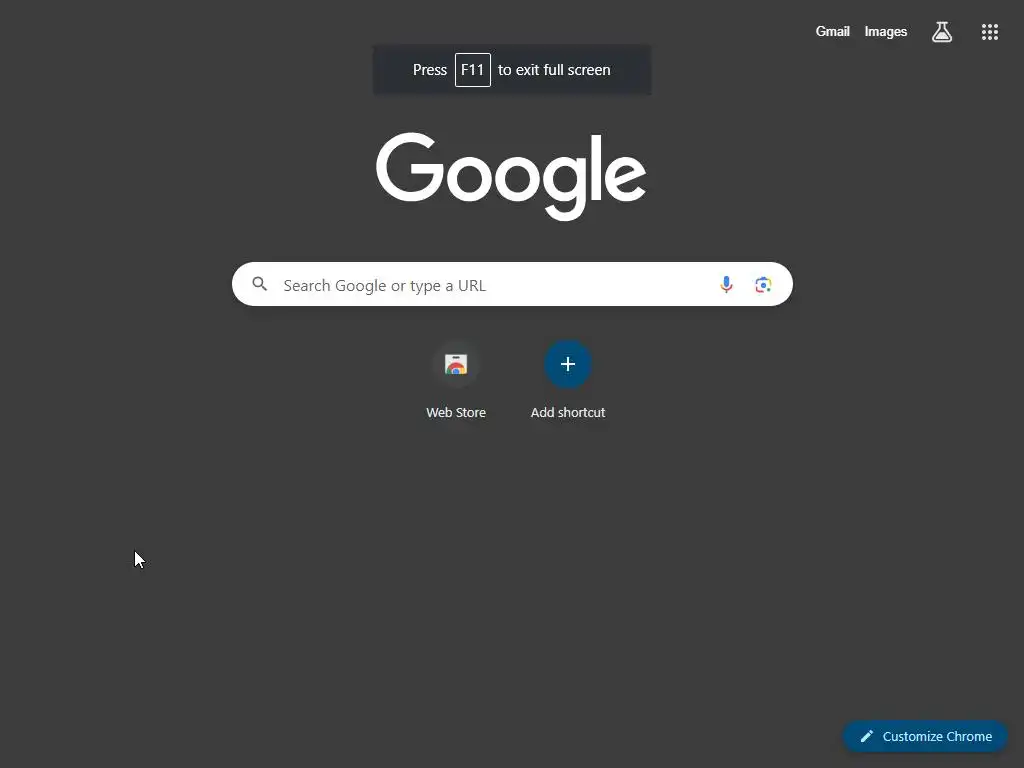The image size is (1024, 768).
Task: Search by image with Google Lens icon
Action: (x=763, y=285)
